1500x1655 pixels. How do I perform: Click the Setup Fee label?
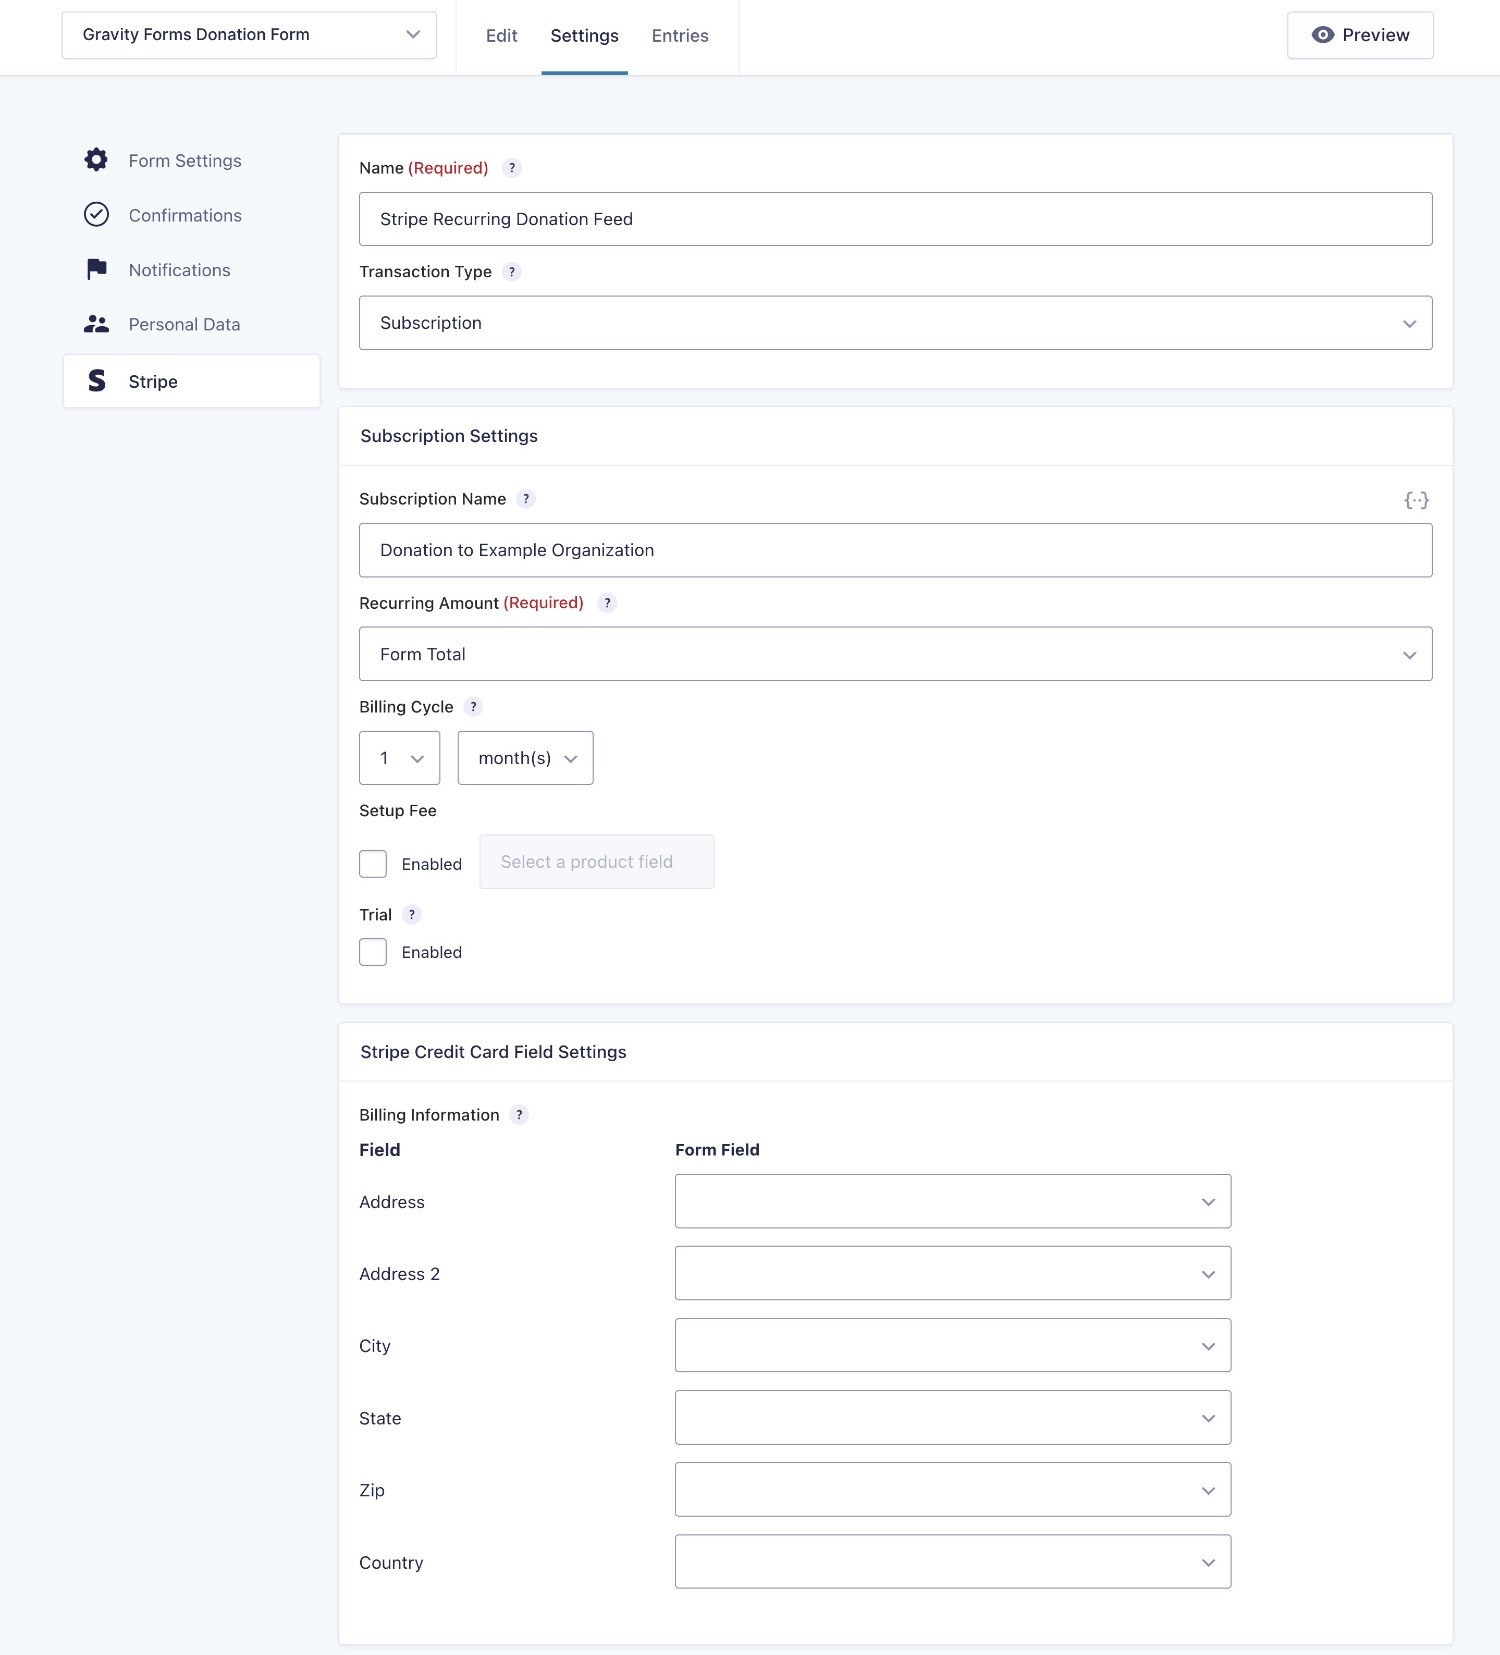[x=398, y=811]
